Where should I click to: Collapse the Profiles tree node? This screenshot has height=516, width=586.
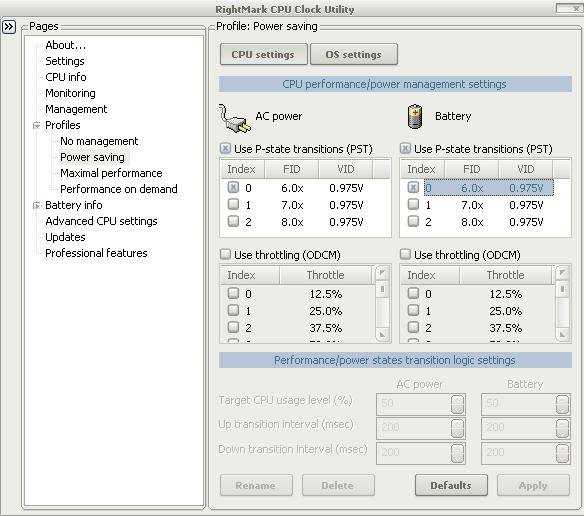[x=37, y=126]
